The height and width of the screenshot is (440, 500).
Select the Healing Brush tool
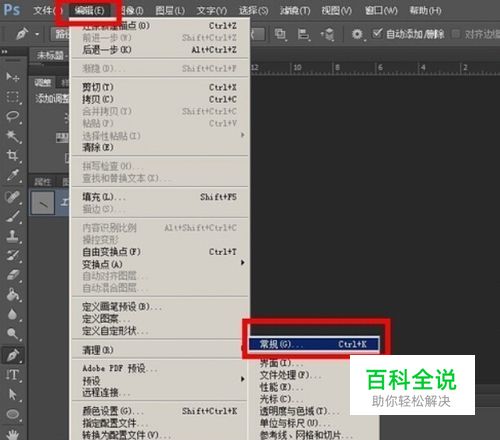13,197
